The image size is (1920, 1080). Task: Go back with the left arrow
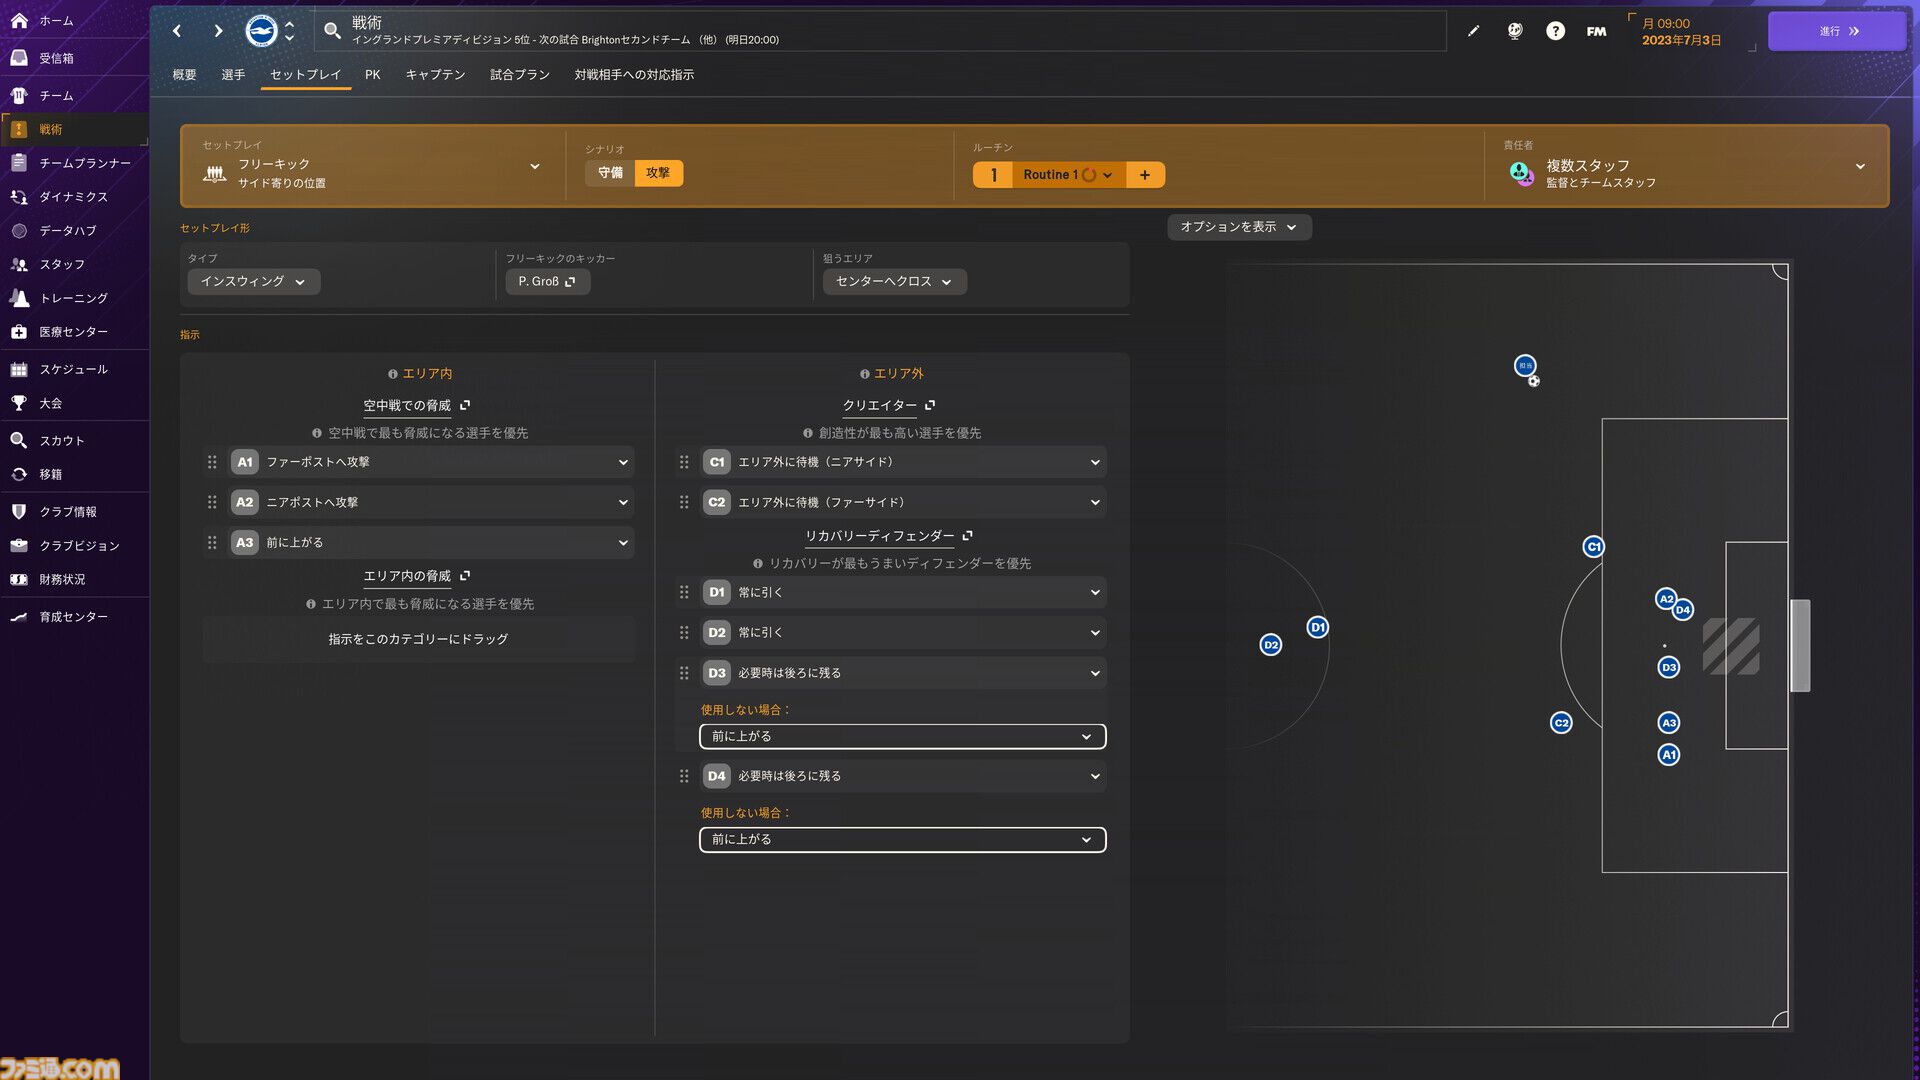click(177, 31)
